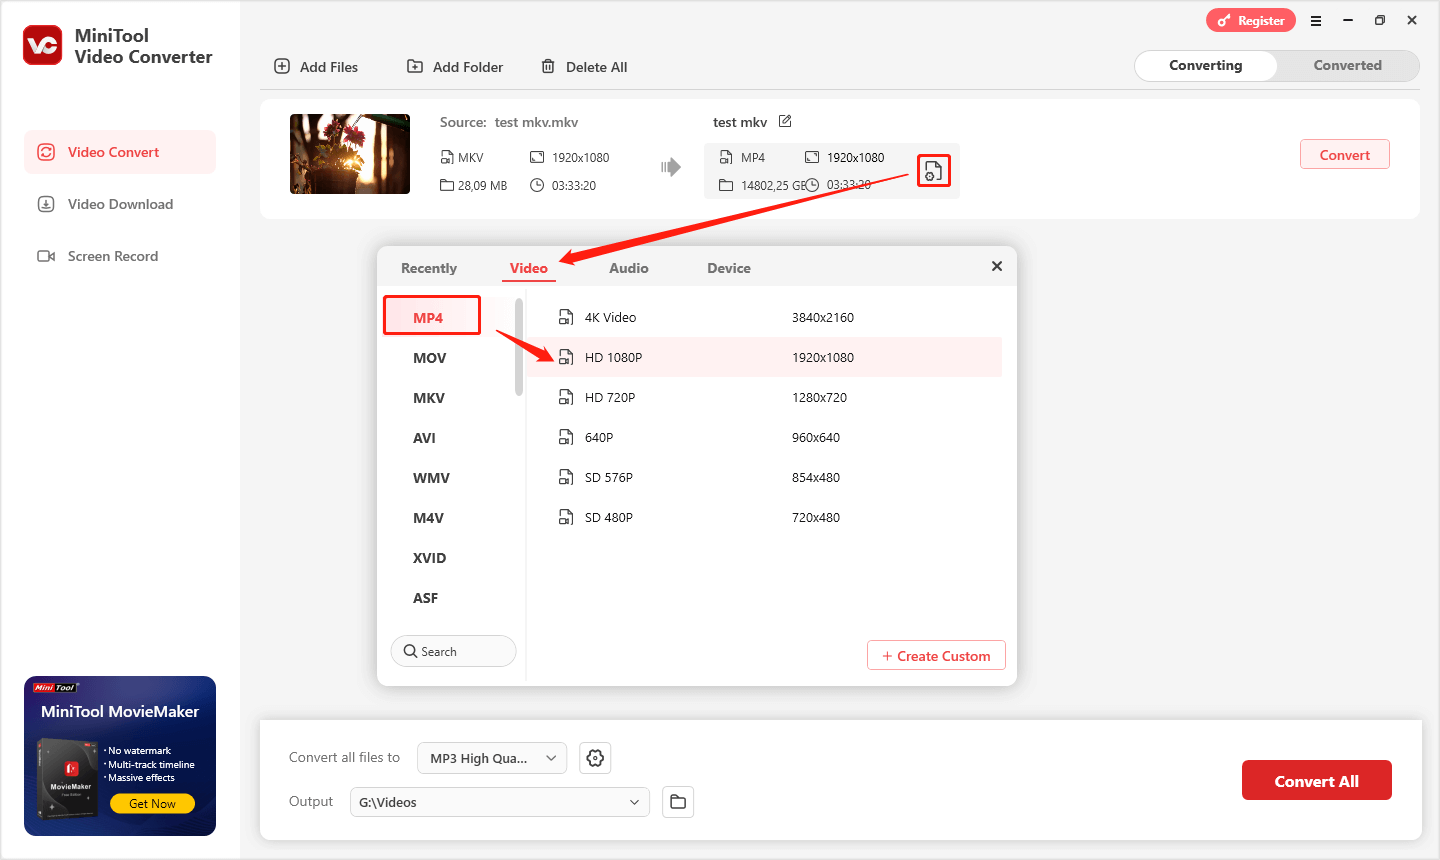Select the Audio tab in format popup

point(629,268)
